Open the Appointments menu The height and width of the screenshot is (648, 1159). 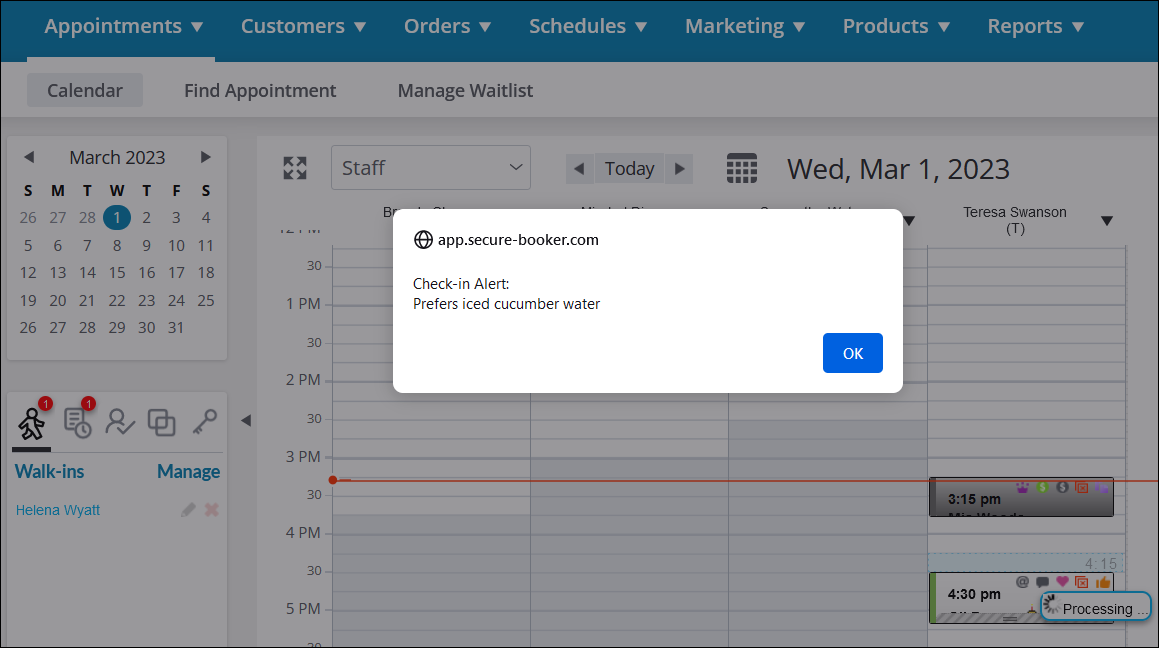[123, 27]
